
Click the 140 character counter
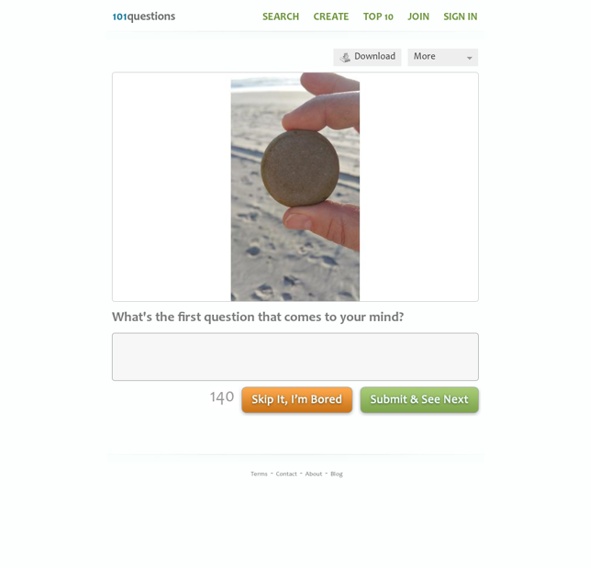pos(222,397)
